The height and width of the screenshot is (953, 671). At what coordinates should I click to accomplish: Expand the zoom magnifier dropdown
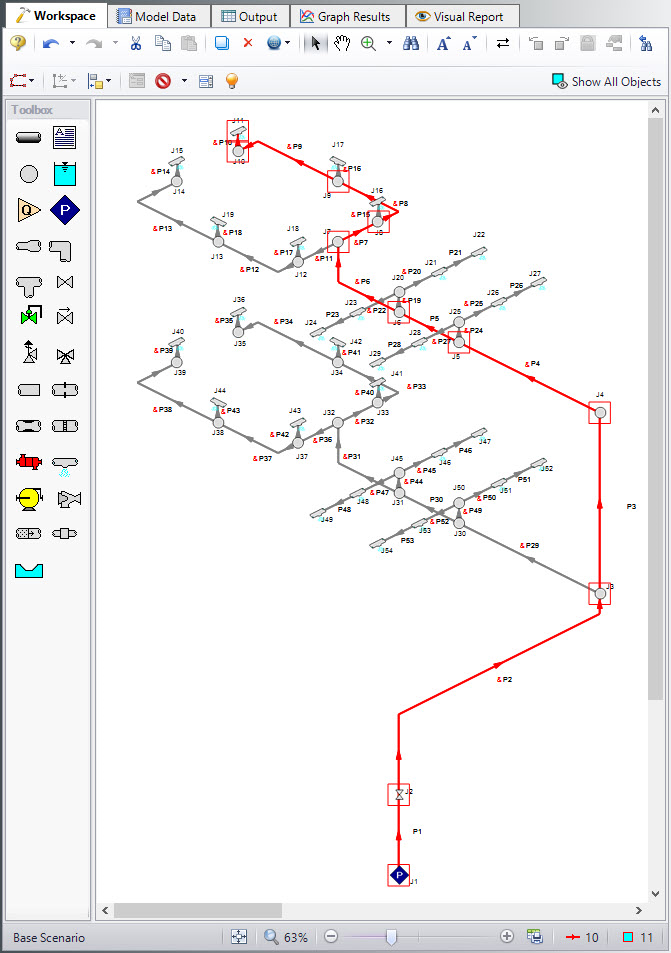point(387,43)
